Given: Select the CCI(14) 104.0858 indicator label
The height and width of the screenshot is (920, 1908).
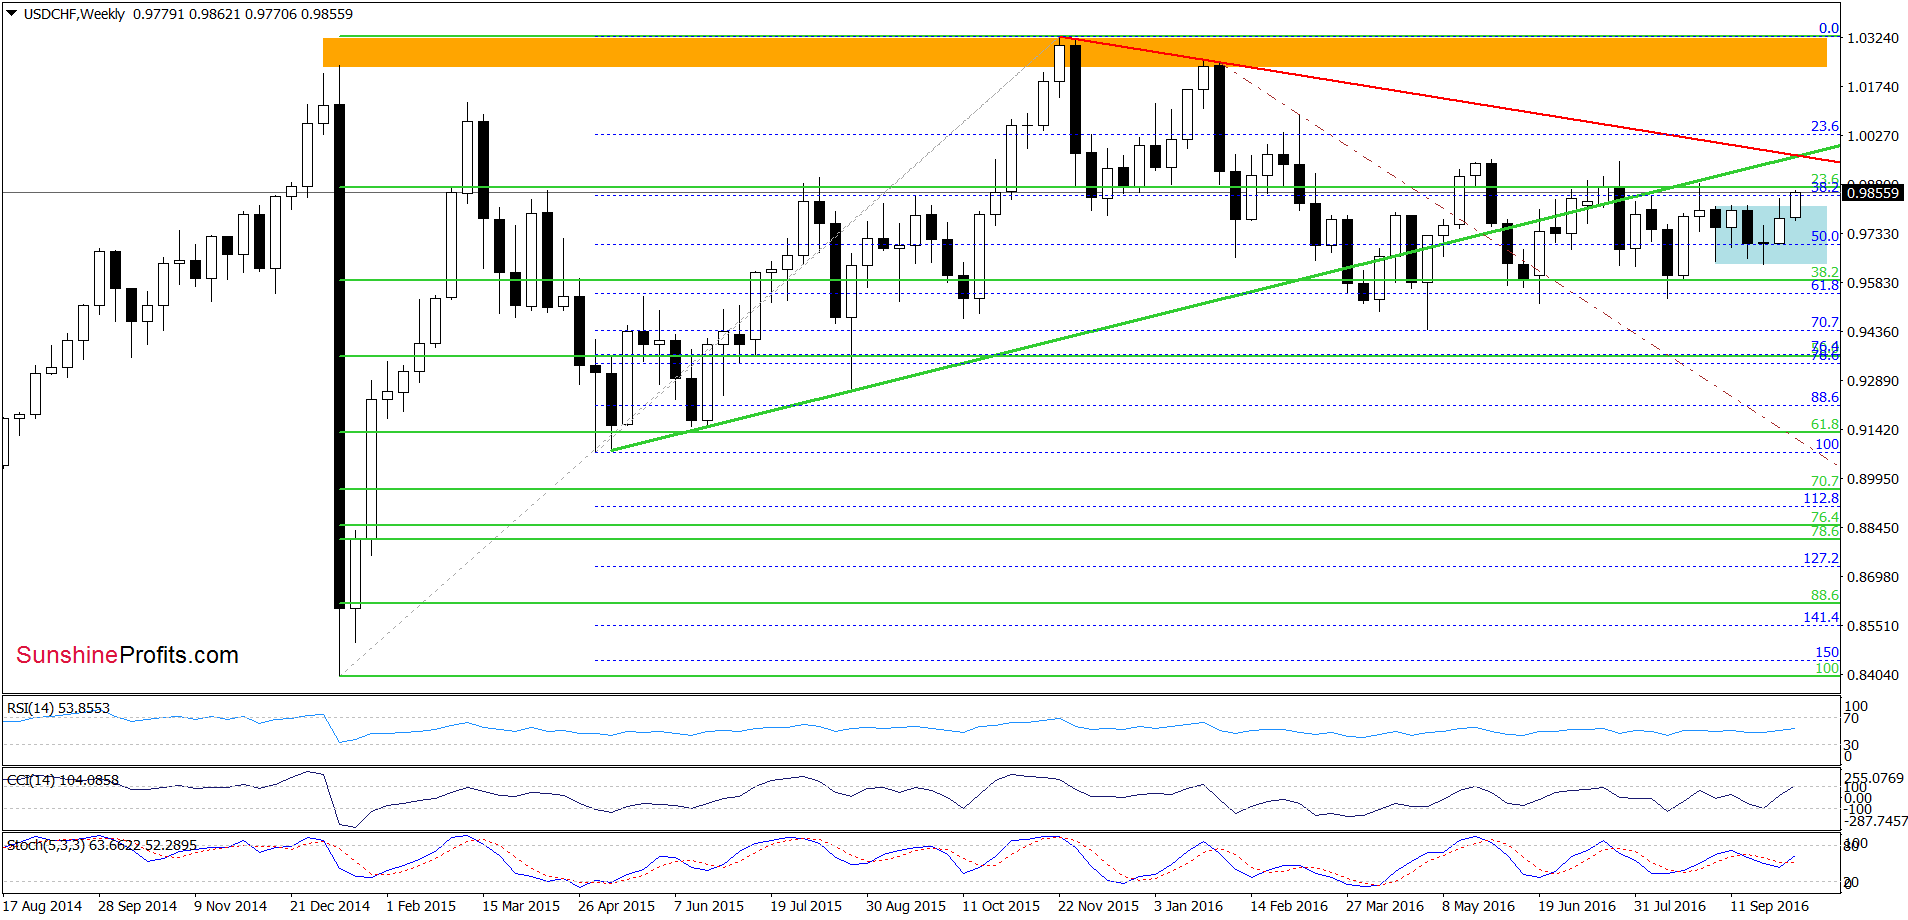Looking at the screenshot, I should click(63, 780).
